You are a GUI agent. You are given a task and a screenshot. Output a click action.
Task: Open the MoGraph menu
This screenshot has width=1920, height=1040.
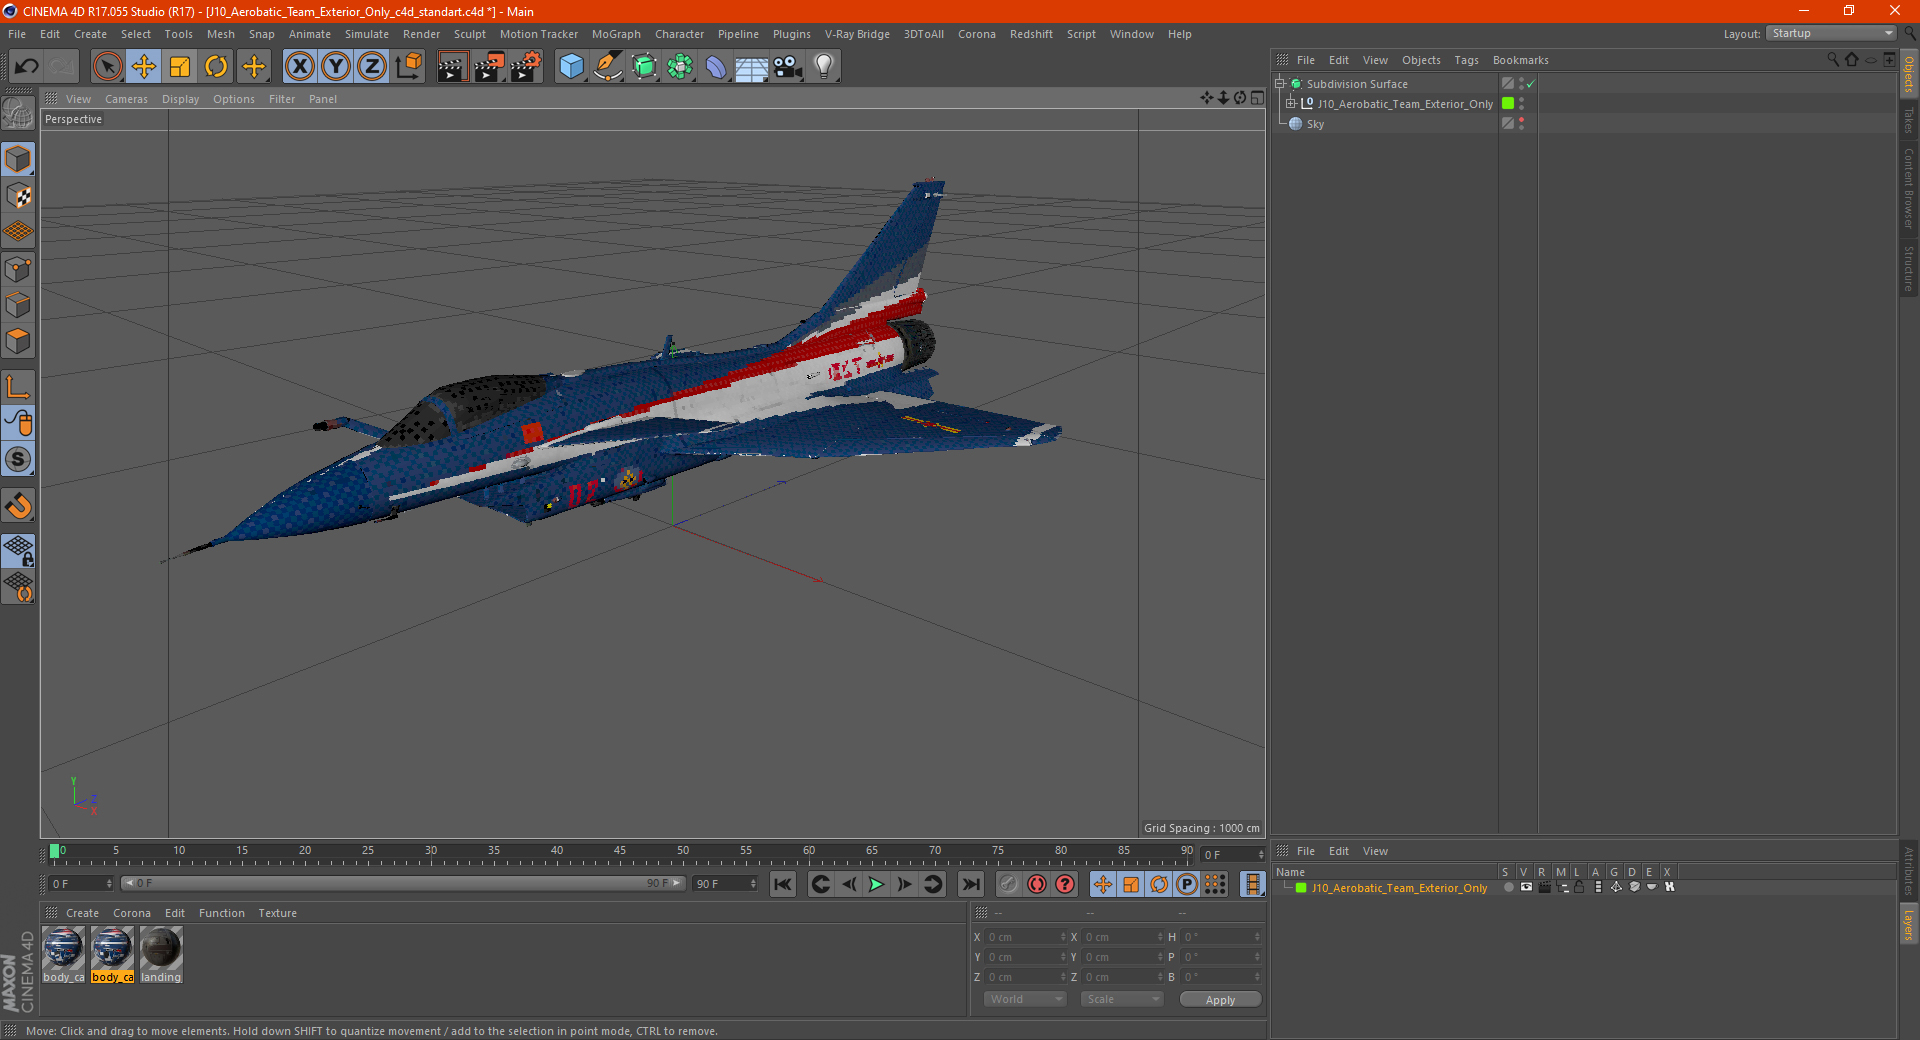tap(616, 34)
